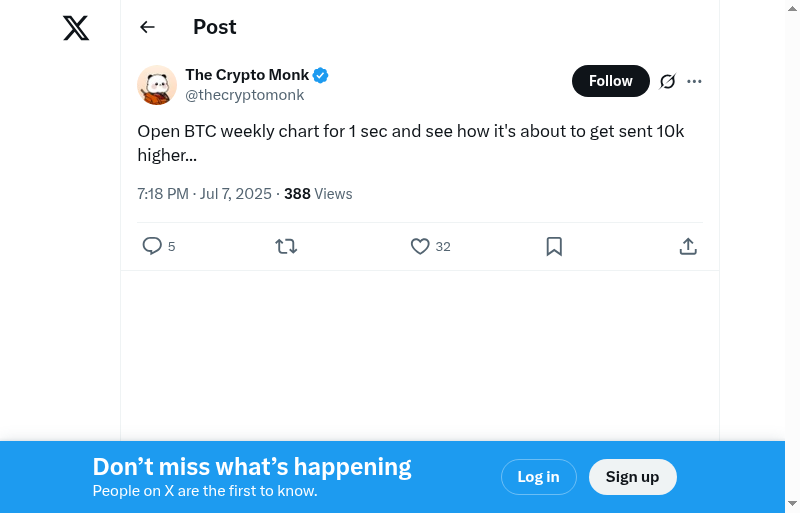Open The Crypto Monk's profile avatar
Screen dimensions: 800x513
pyautogui.click(x=157, y=85)
